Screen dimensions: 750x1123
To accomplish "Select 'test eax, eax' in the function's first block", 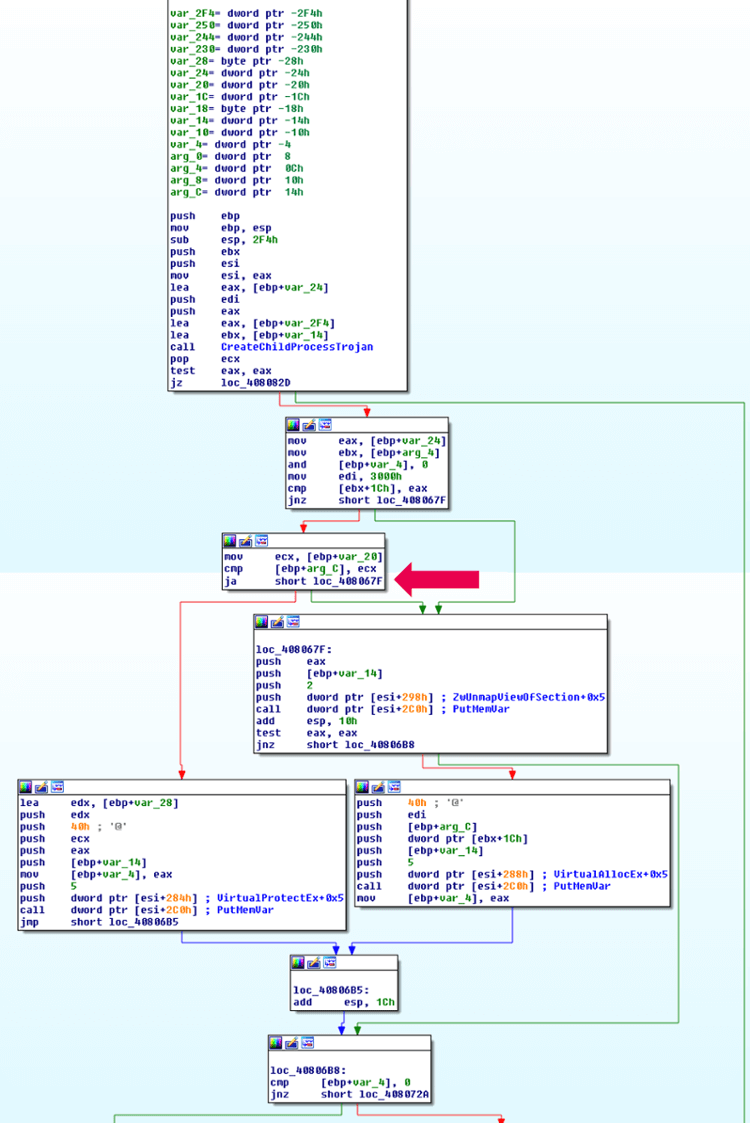I will (x=221, y=370).
